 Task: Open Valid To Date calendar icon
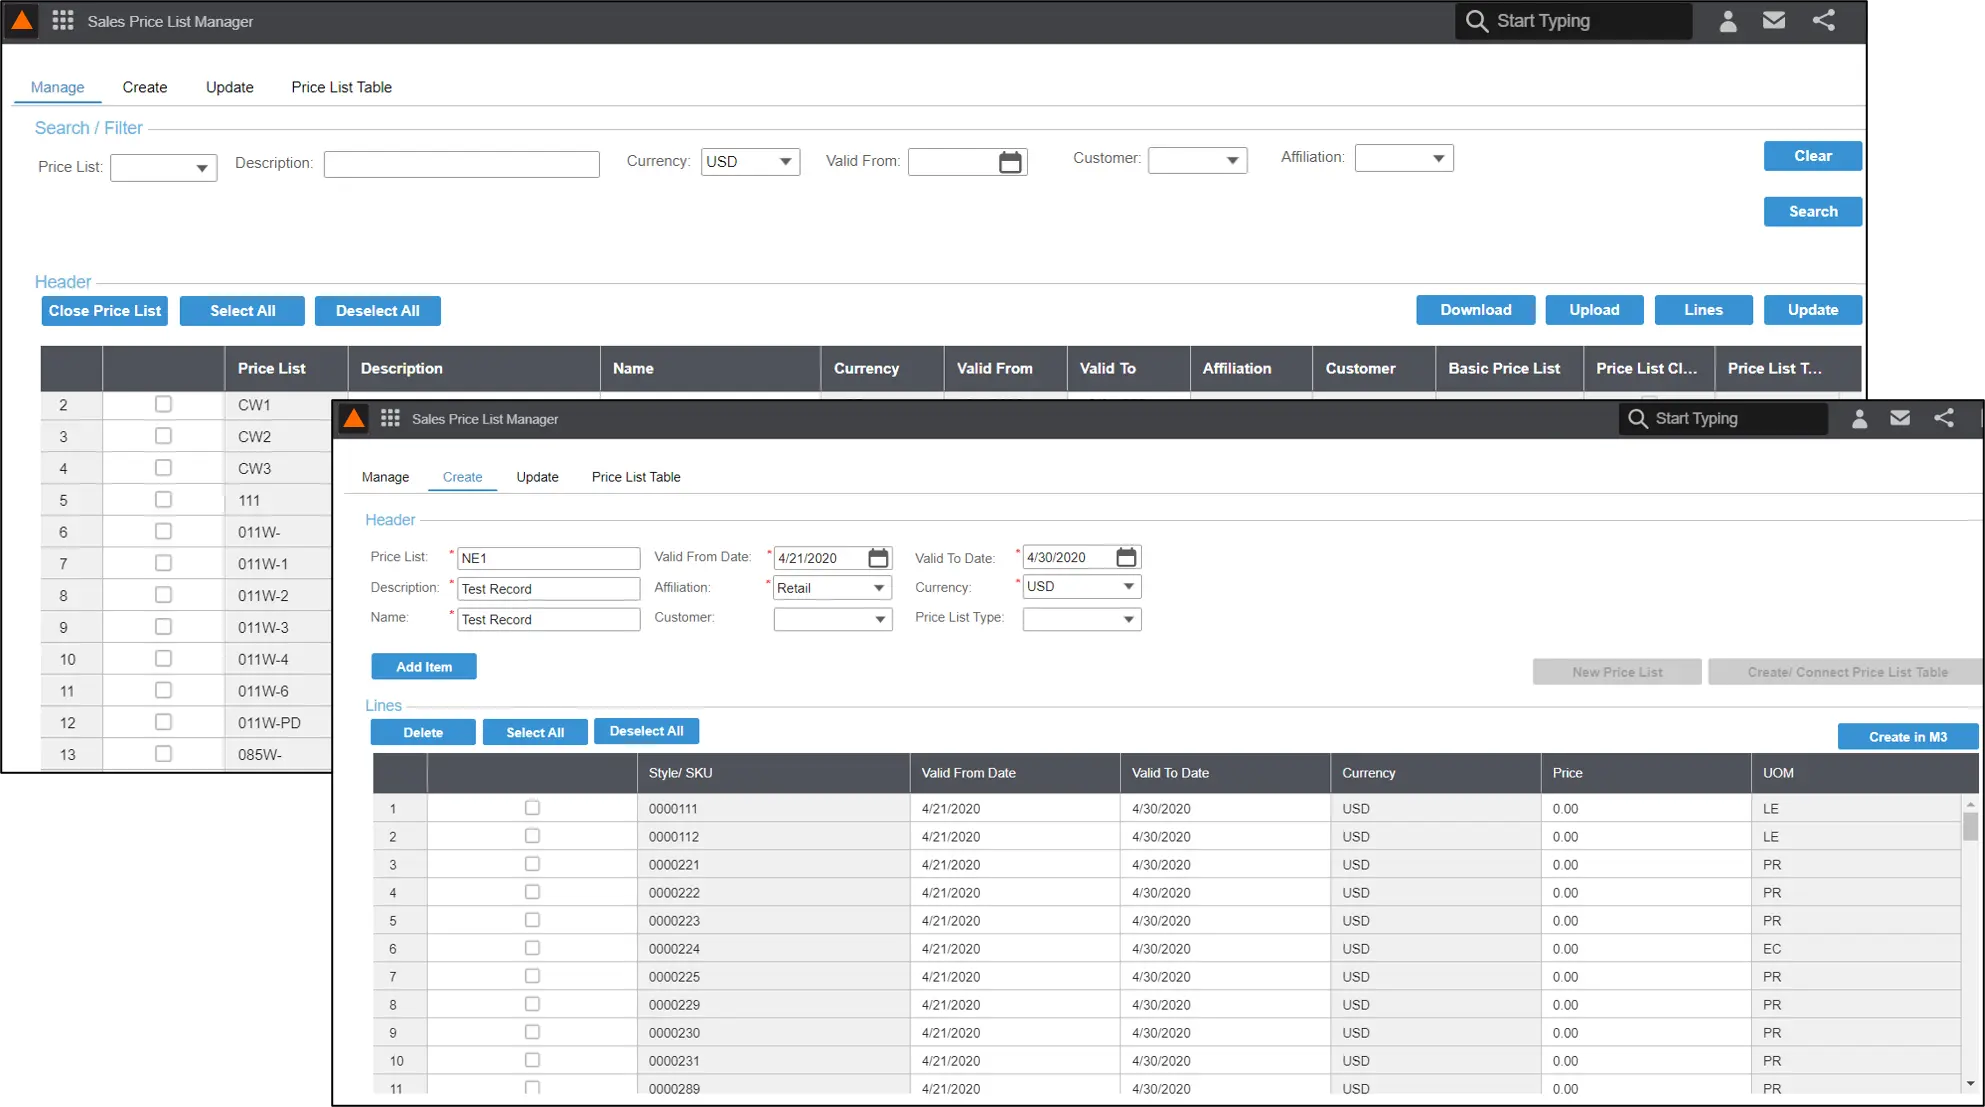1126,557
